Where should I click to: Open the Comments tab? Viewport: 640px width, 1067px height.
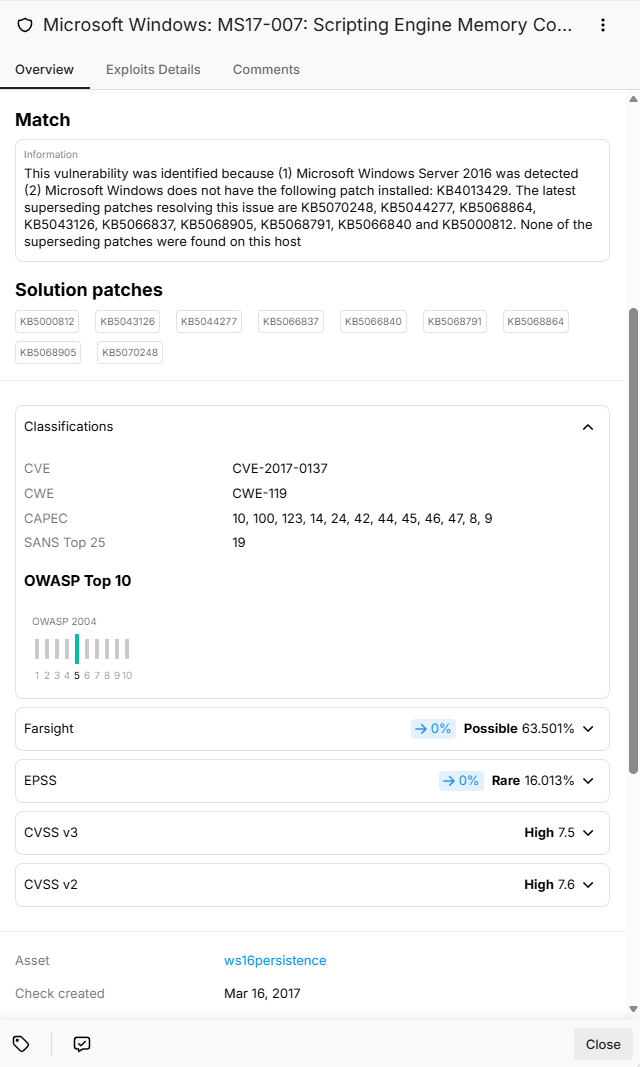tap(266, 69)
